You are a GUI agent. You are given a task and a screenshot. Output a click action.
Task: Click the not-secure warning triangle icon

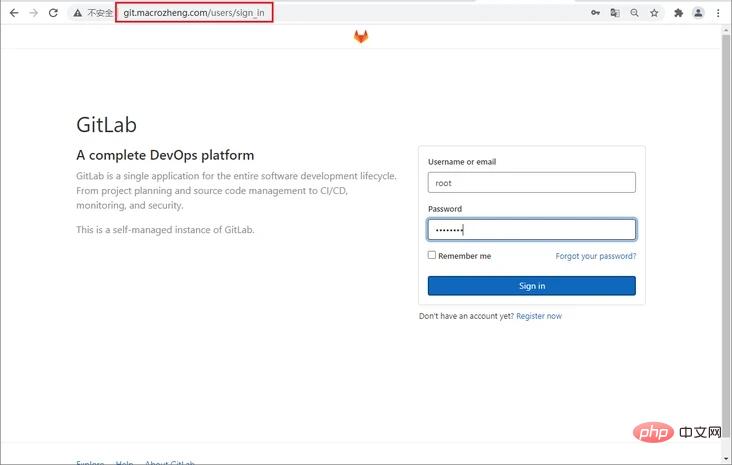77,13
